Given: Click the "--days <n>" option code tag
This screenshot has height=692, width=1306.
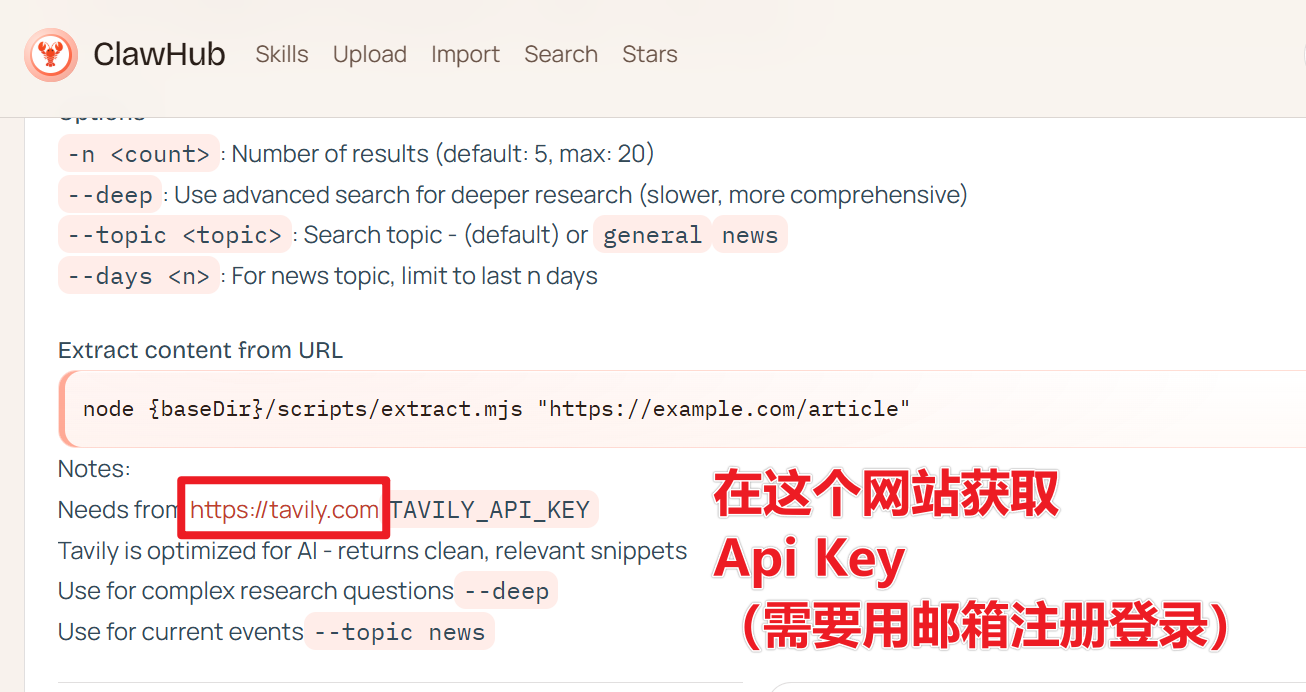Looking at the screenshot, I should [x=138, y=276].
